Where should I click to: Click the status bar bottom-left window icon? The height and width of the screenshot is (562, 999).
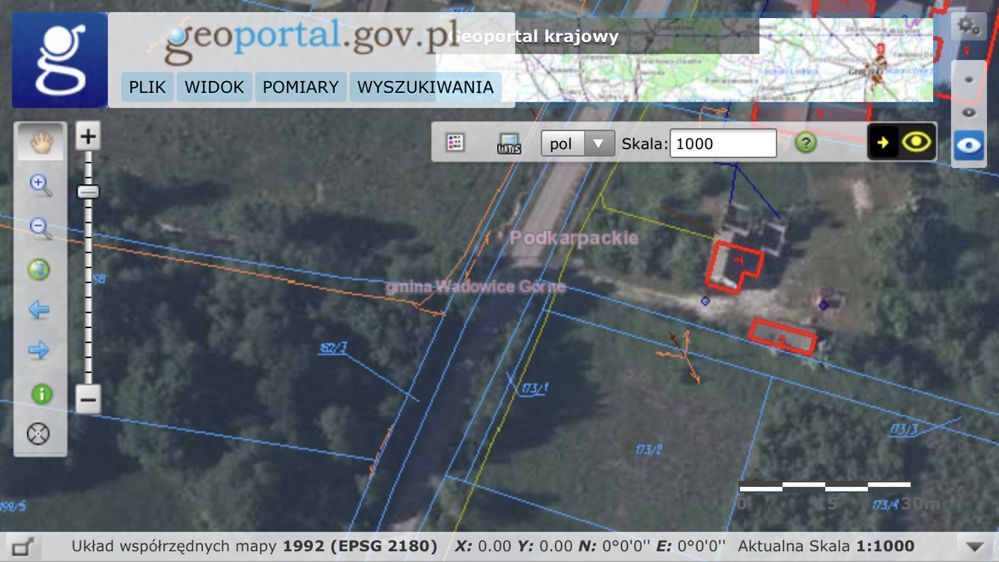coord(23,547)
